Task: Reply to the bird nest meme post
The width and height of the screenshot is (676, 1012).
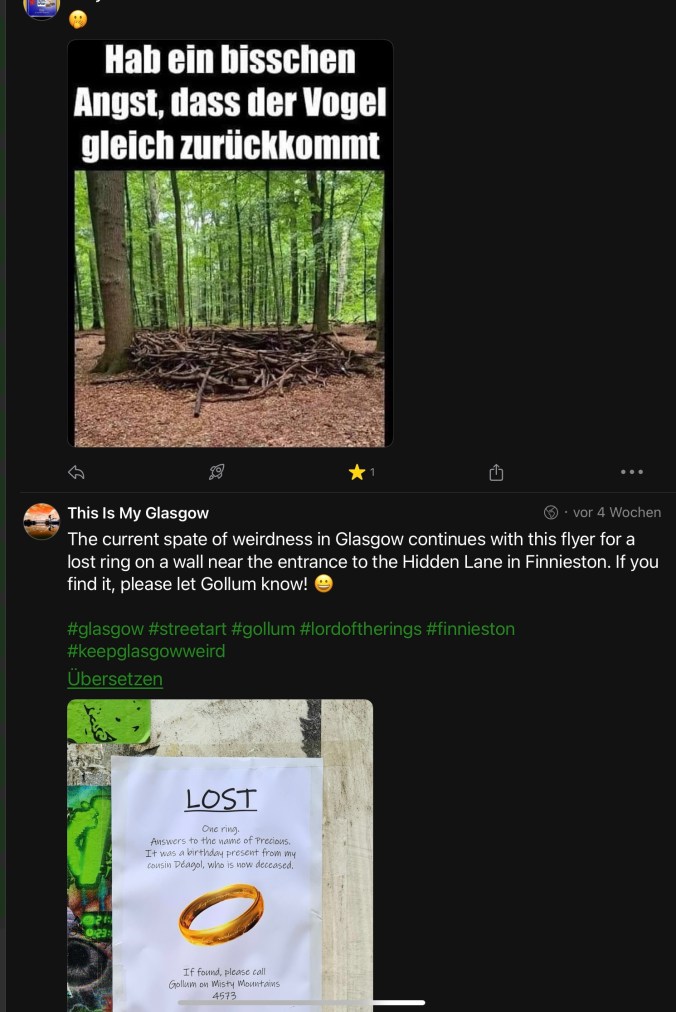Action: (x=76, y=472)
